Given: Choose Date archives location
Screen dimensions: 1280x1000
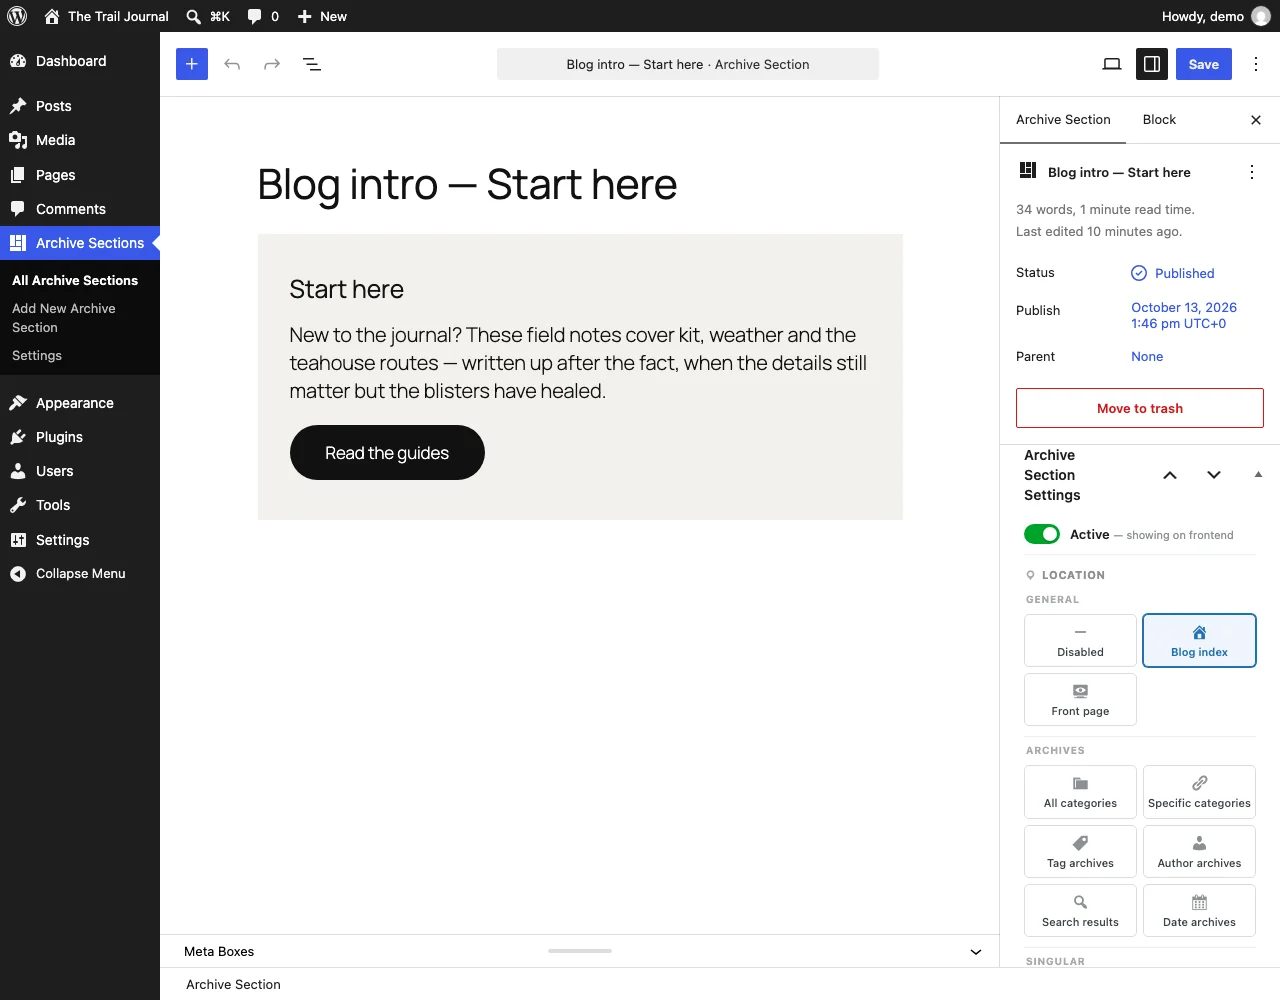Looking at the screenshot, I should [x=1199, y=910].
